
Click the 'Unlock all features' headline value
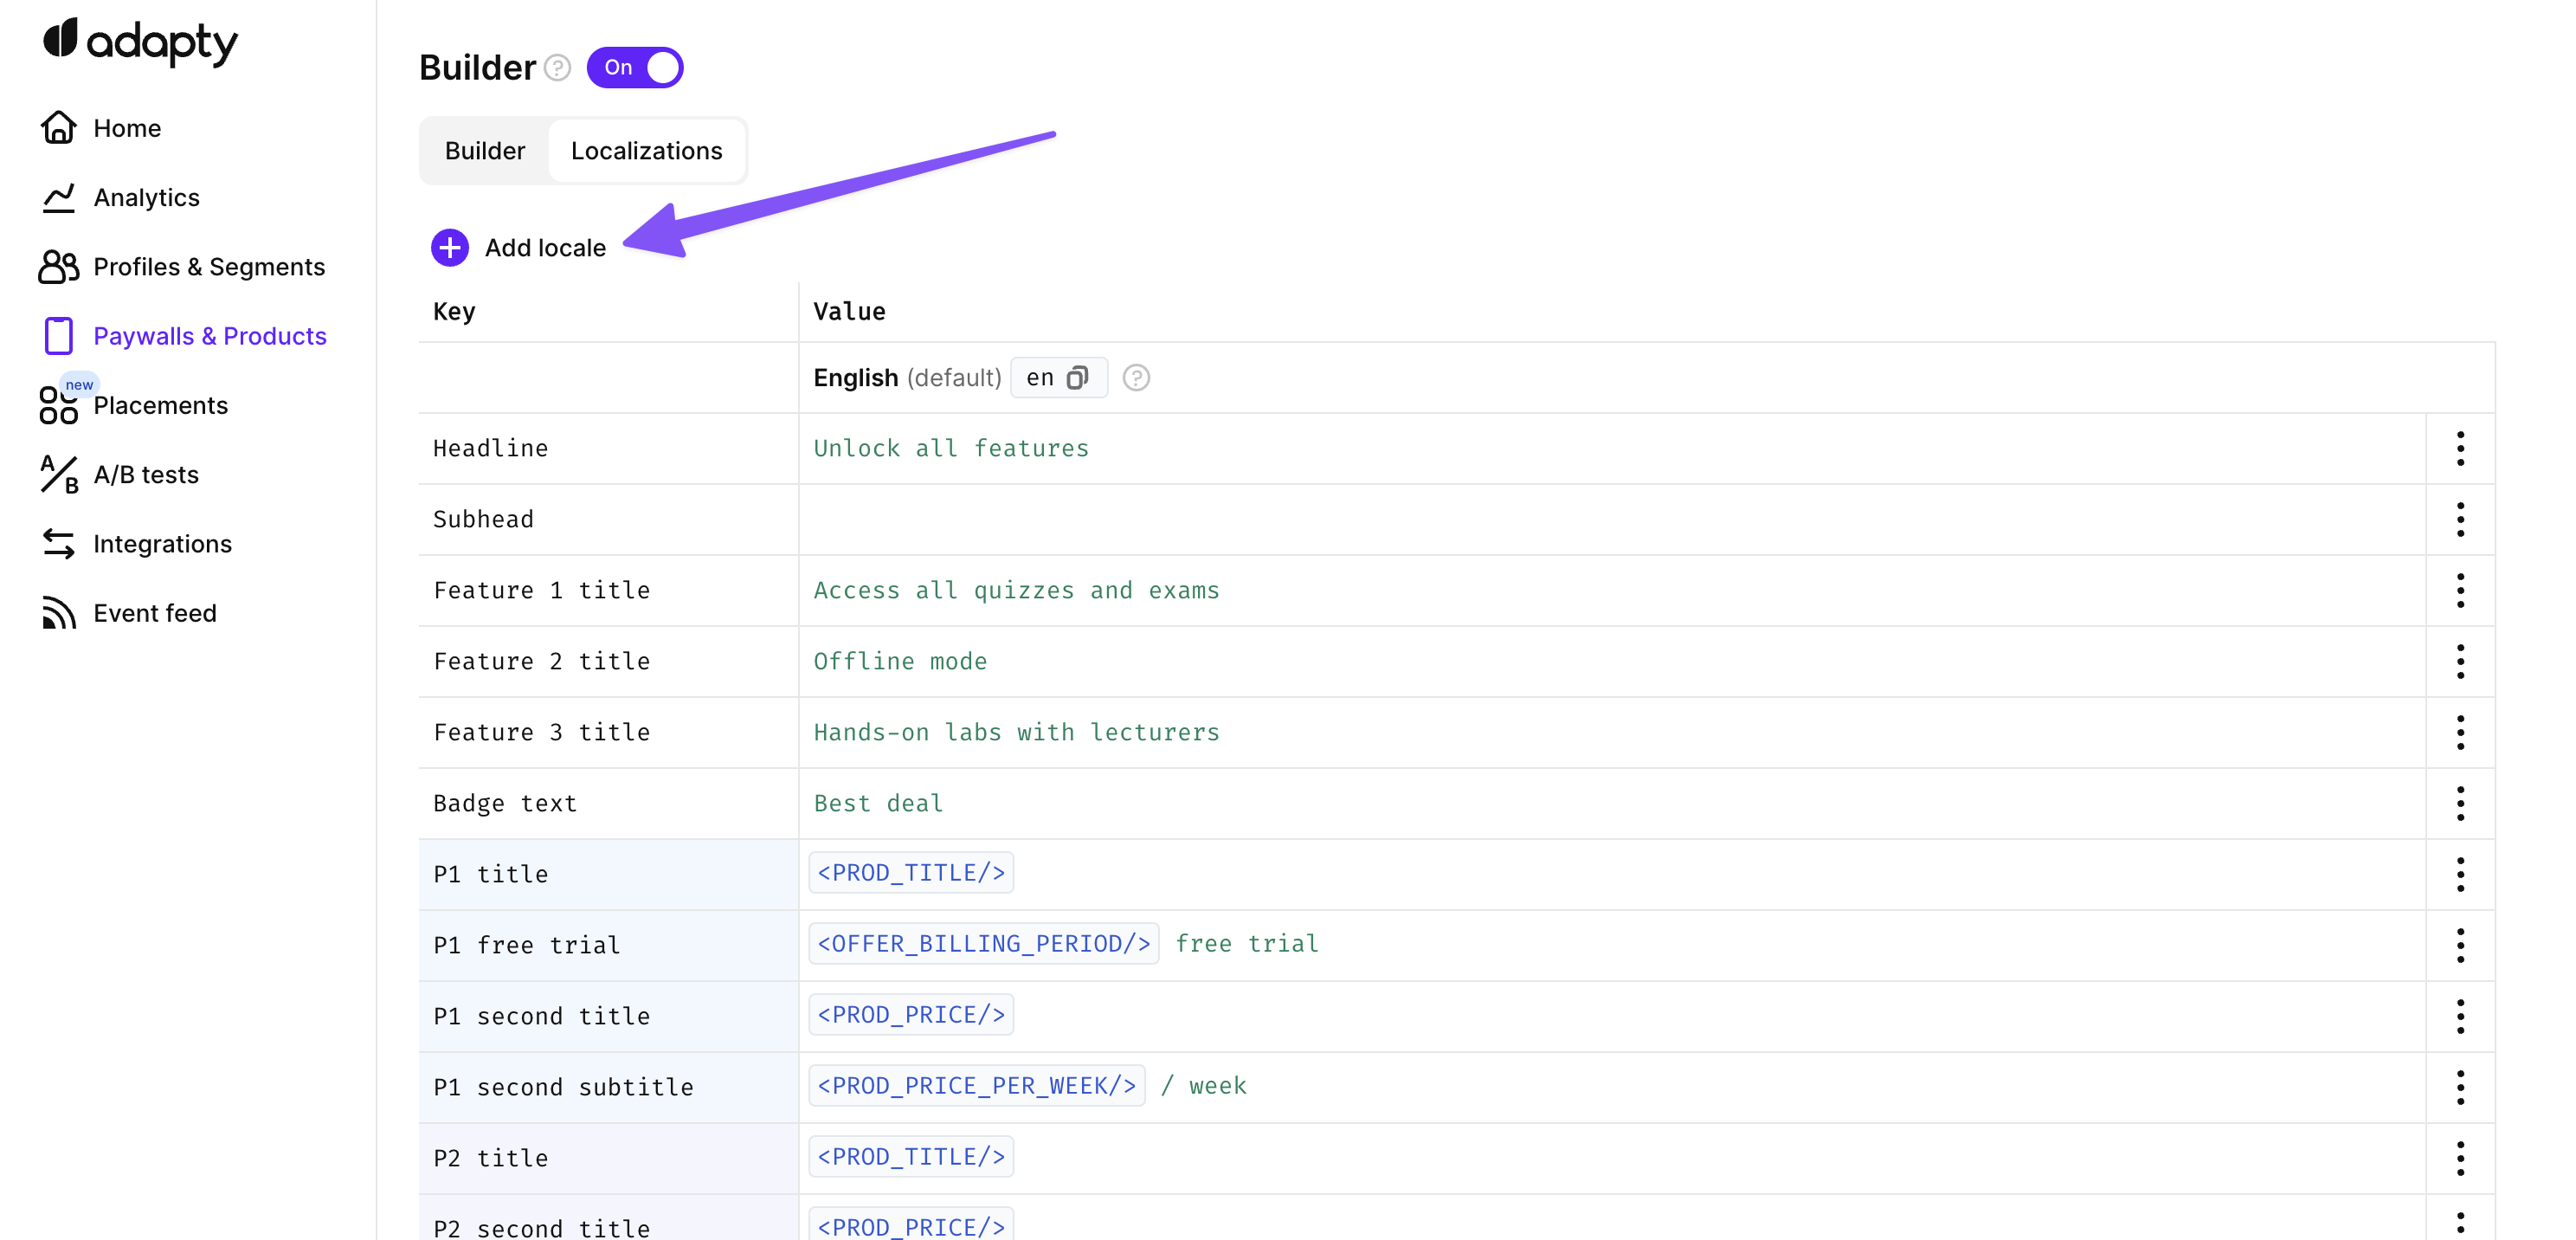950,448
